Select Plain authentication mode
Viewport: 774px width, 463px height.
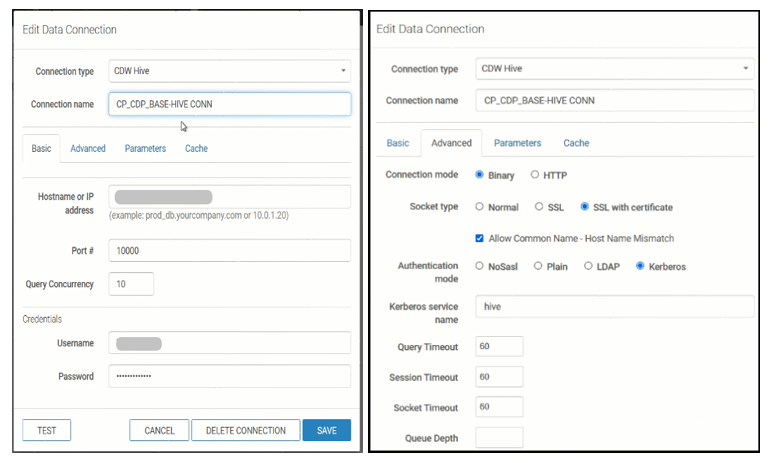coord(538,266)
